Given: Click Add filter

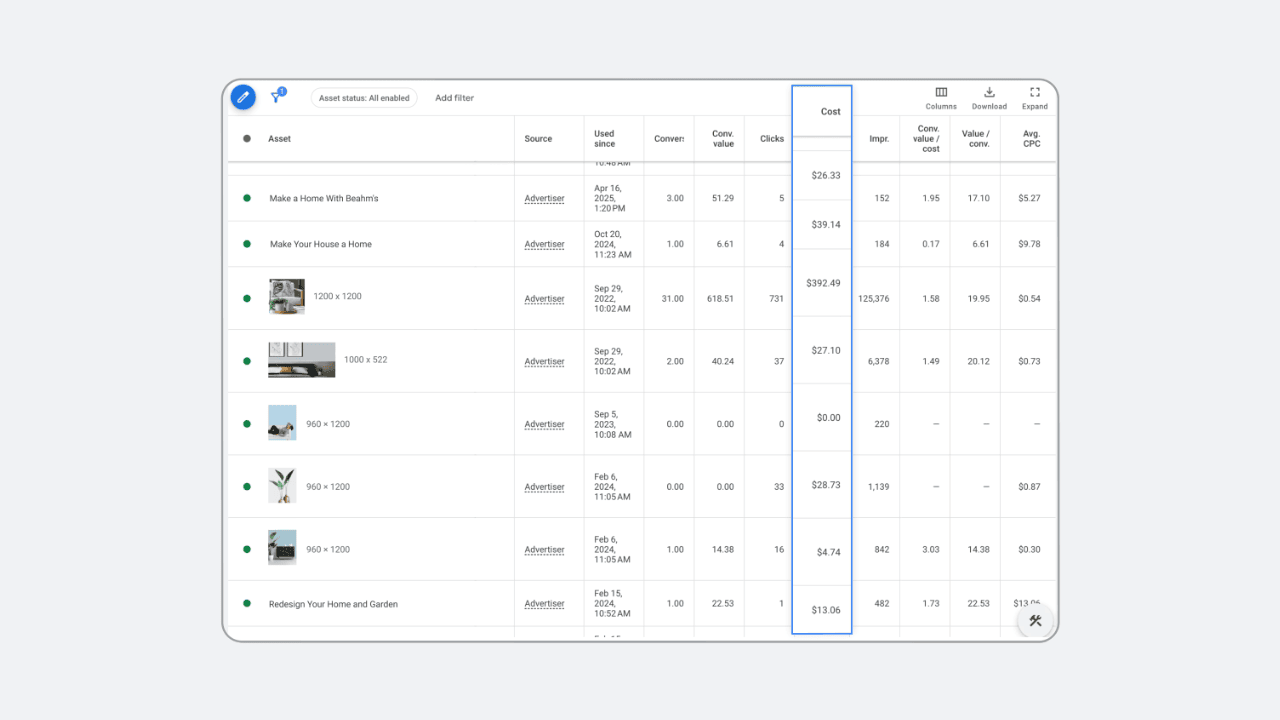Looking at the screenshot, I should [x=454, y=98].
